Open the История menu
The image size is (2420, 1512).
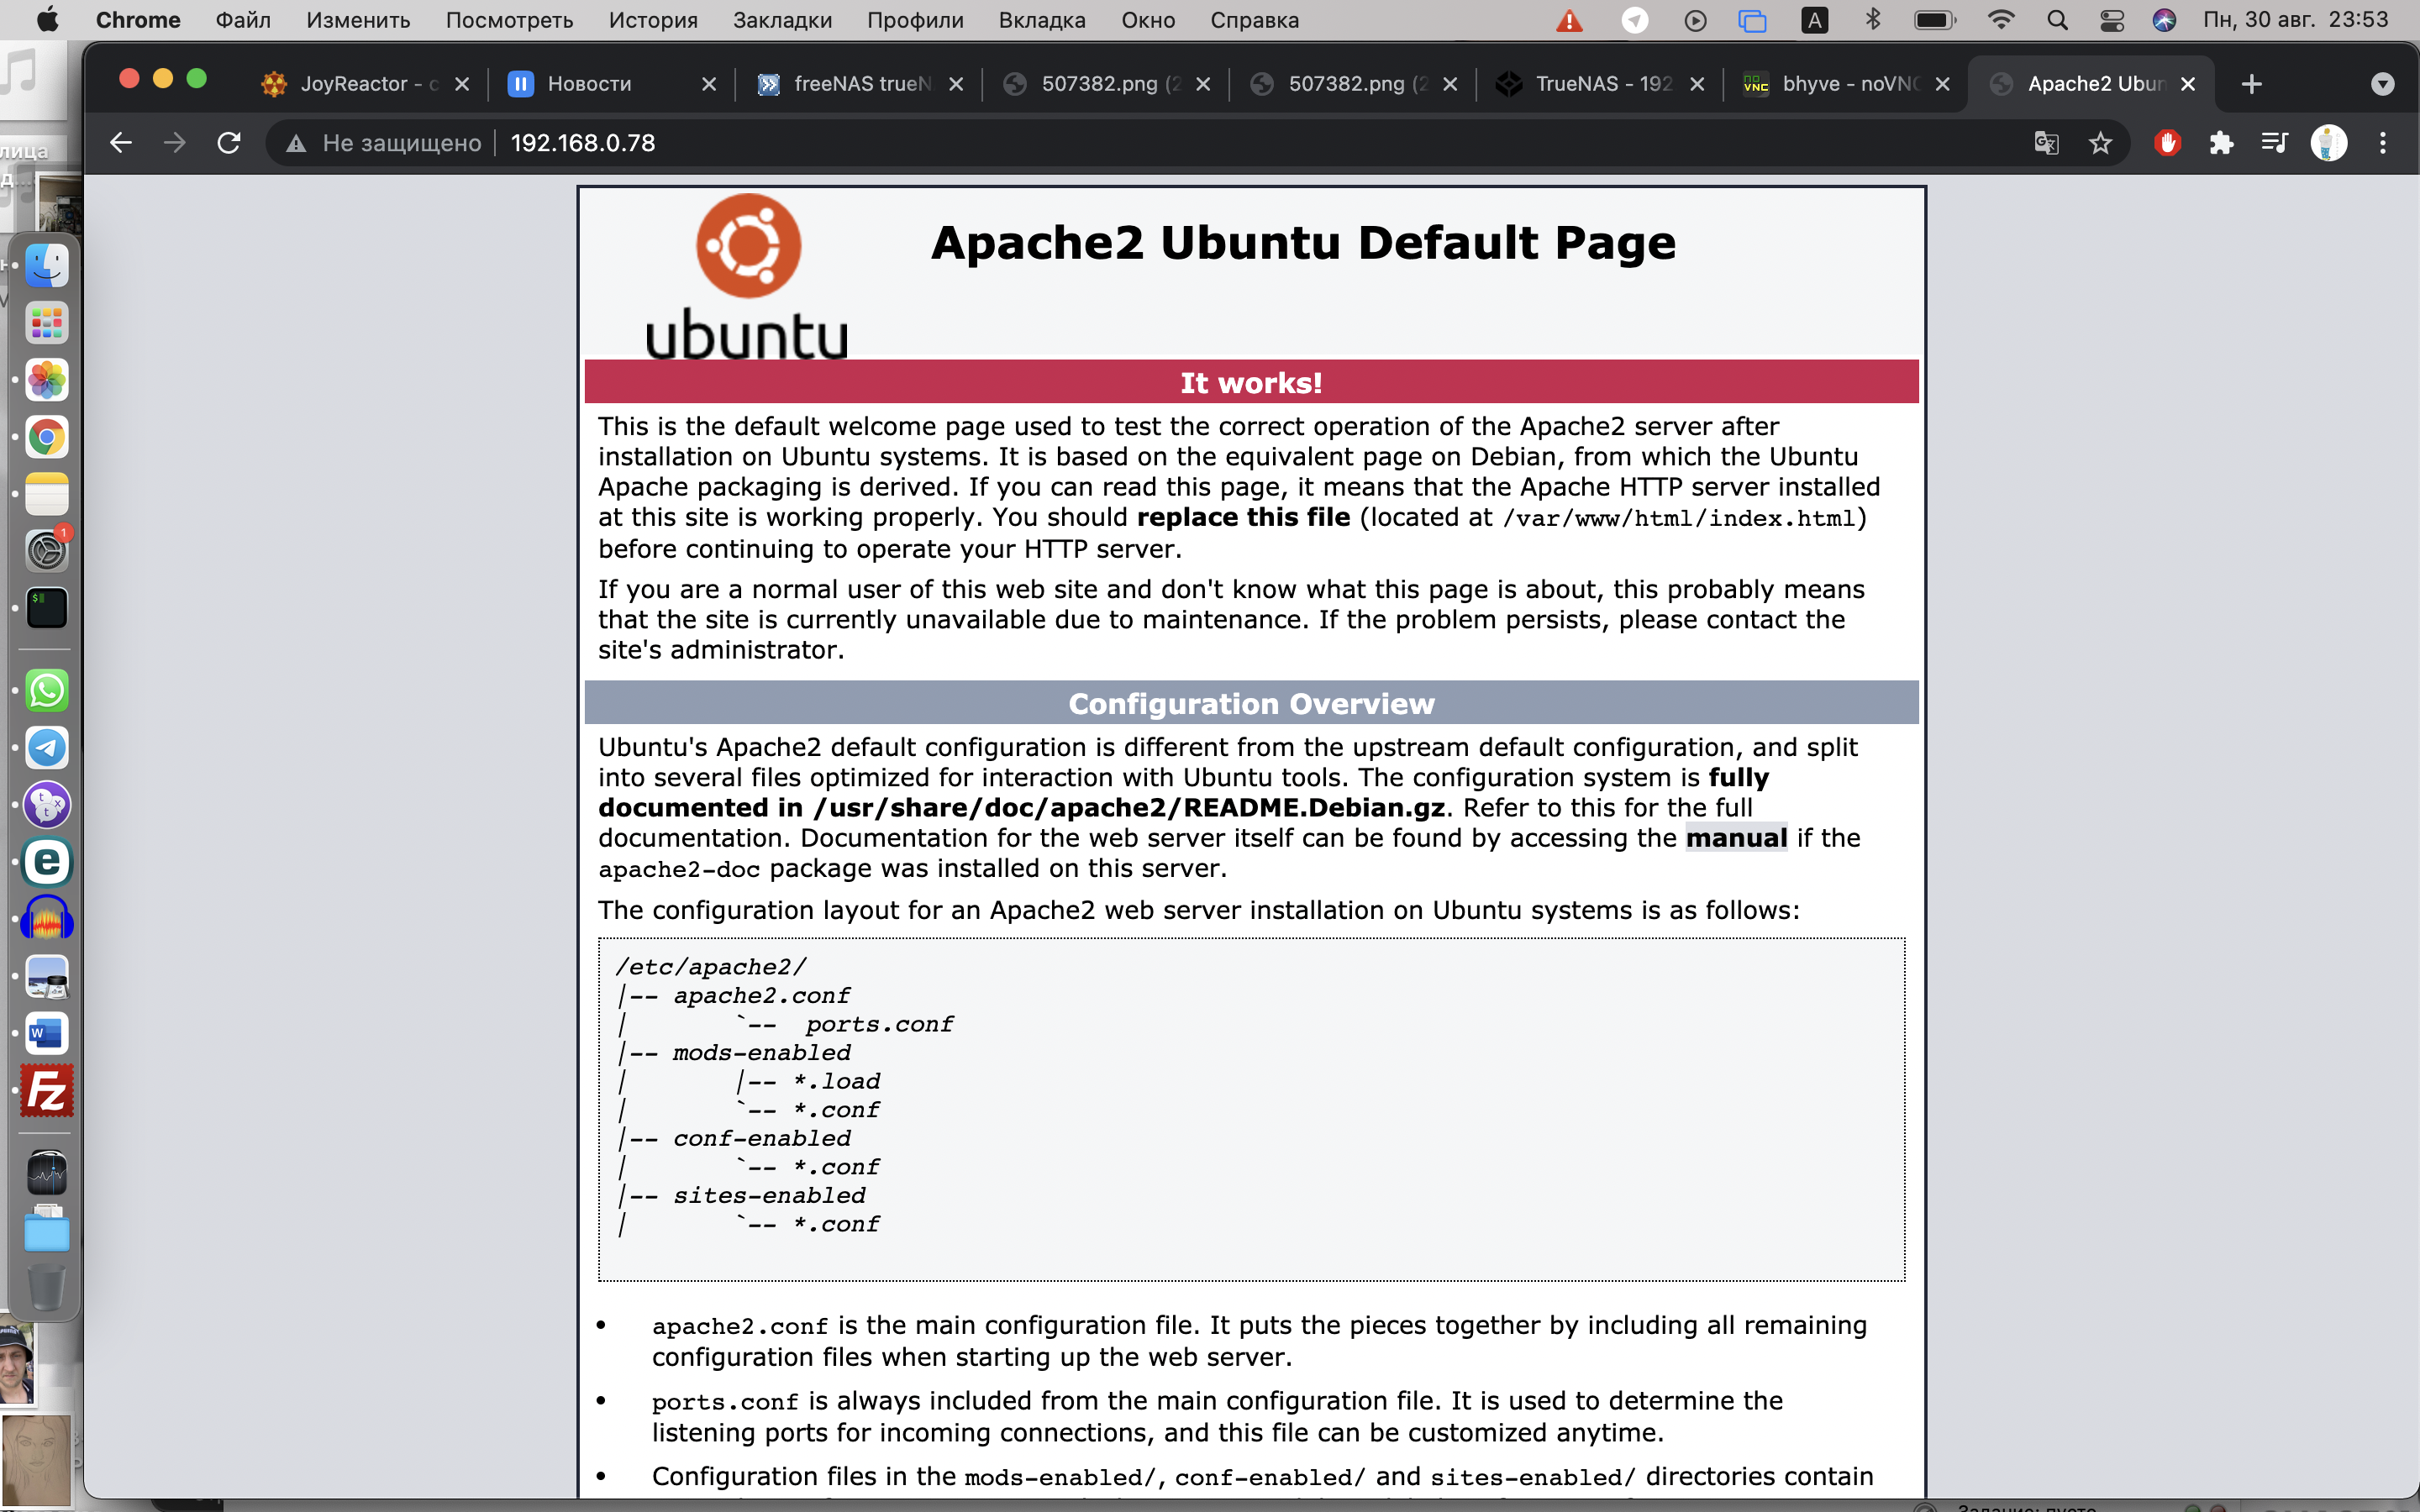coord(653,20)
